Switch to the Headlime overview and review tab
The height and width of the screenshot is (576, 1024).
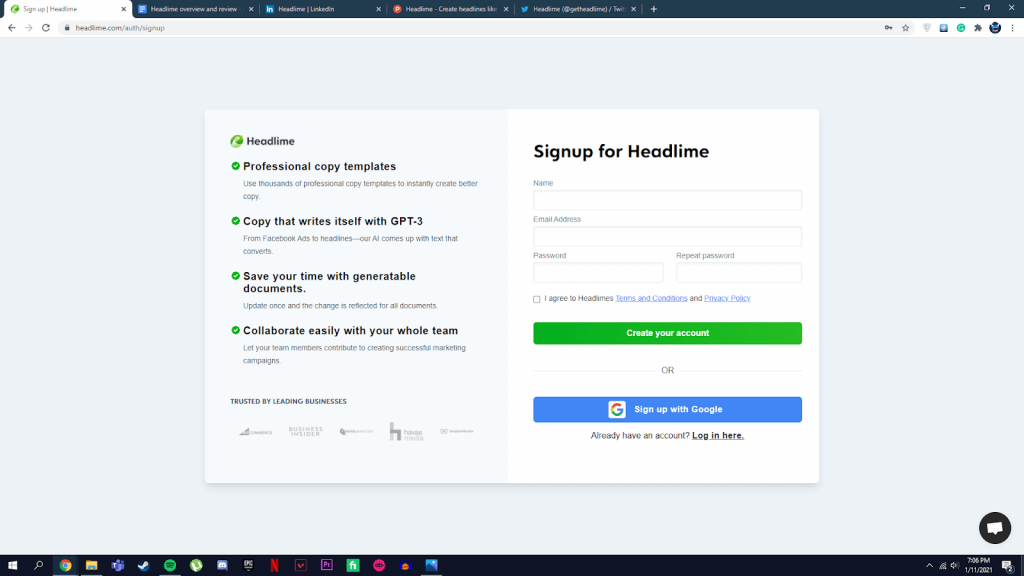[195, 9]
